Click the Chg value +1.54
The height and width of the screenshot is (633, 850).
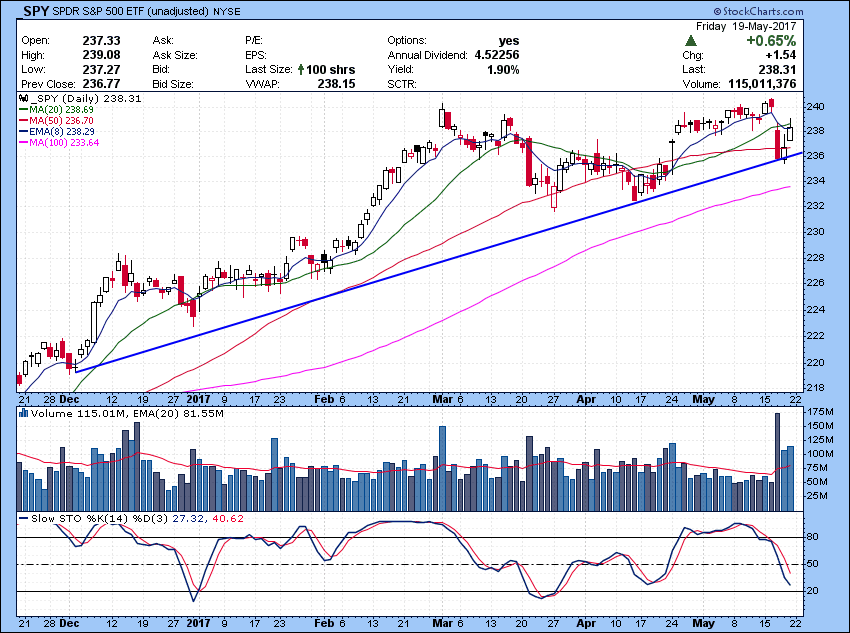tap(781, 55)
